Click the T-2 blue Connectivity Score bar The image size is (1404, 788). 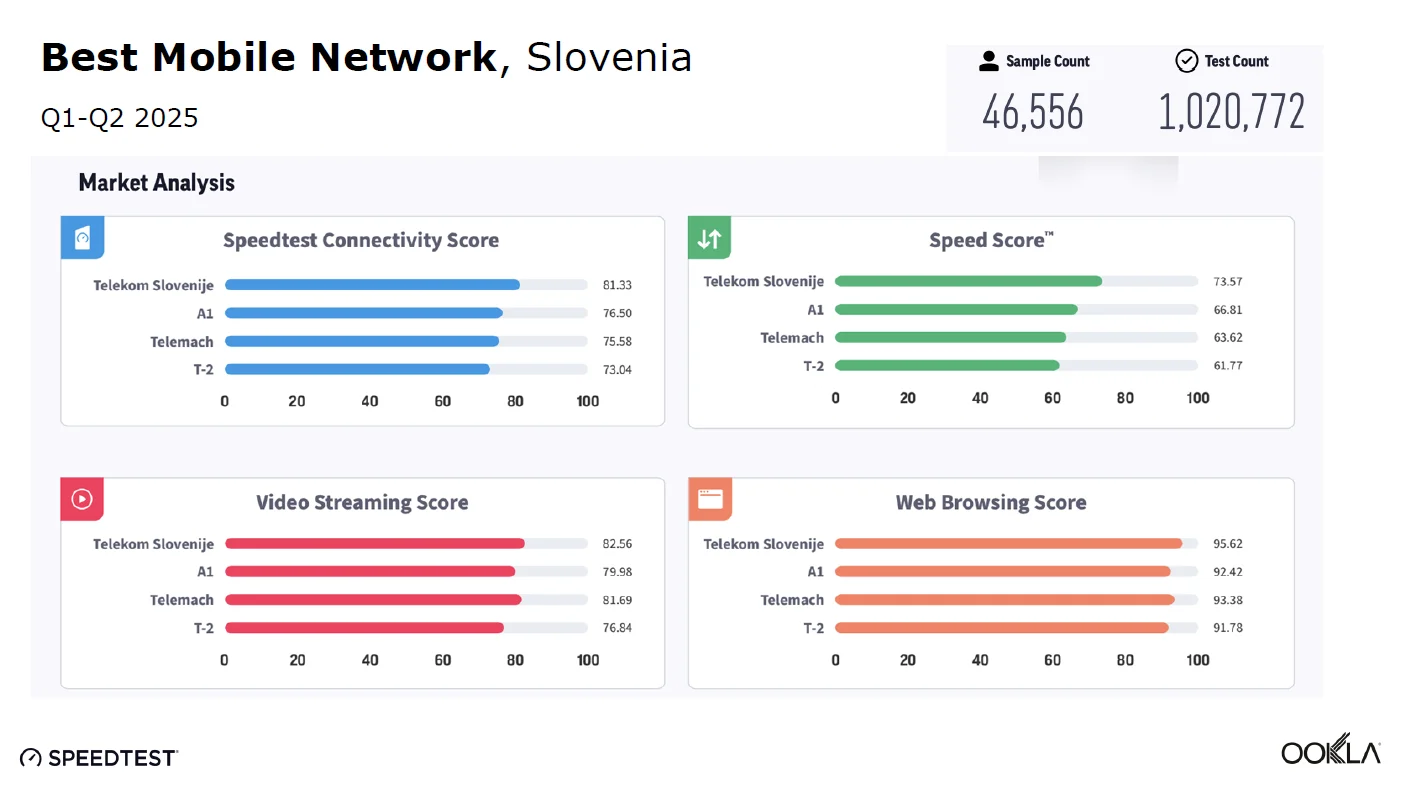pos(357,369)
